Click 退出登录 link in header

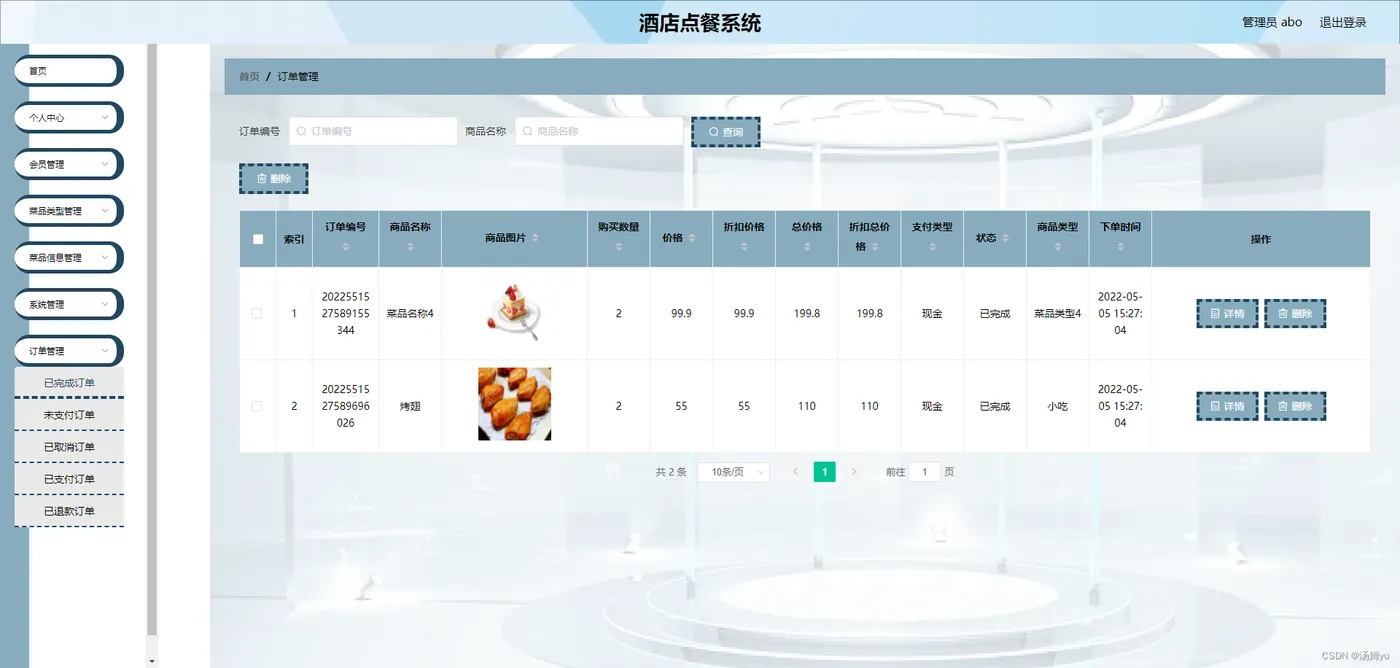(1343, 22)
